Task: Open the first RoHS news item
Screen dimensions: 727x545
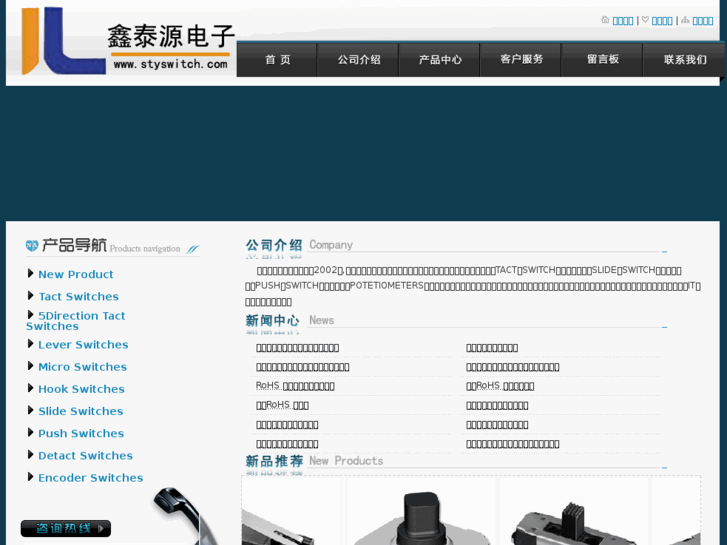Action: coord(295,386)
